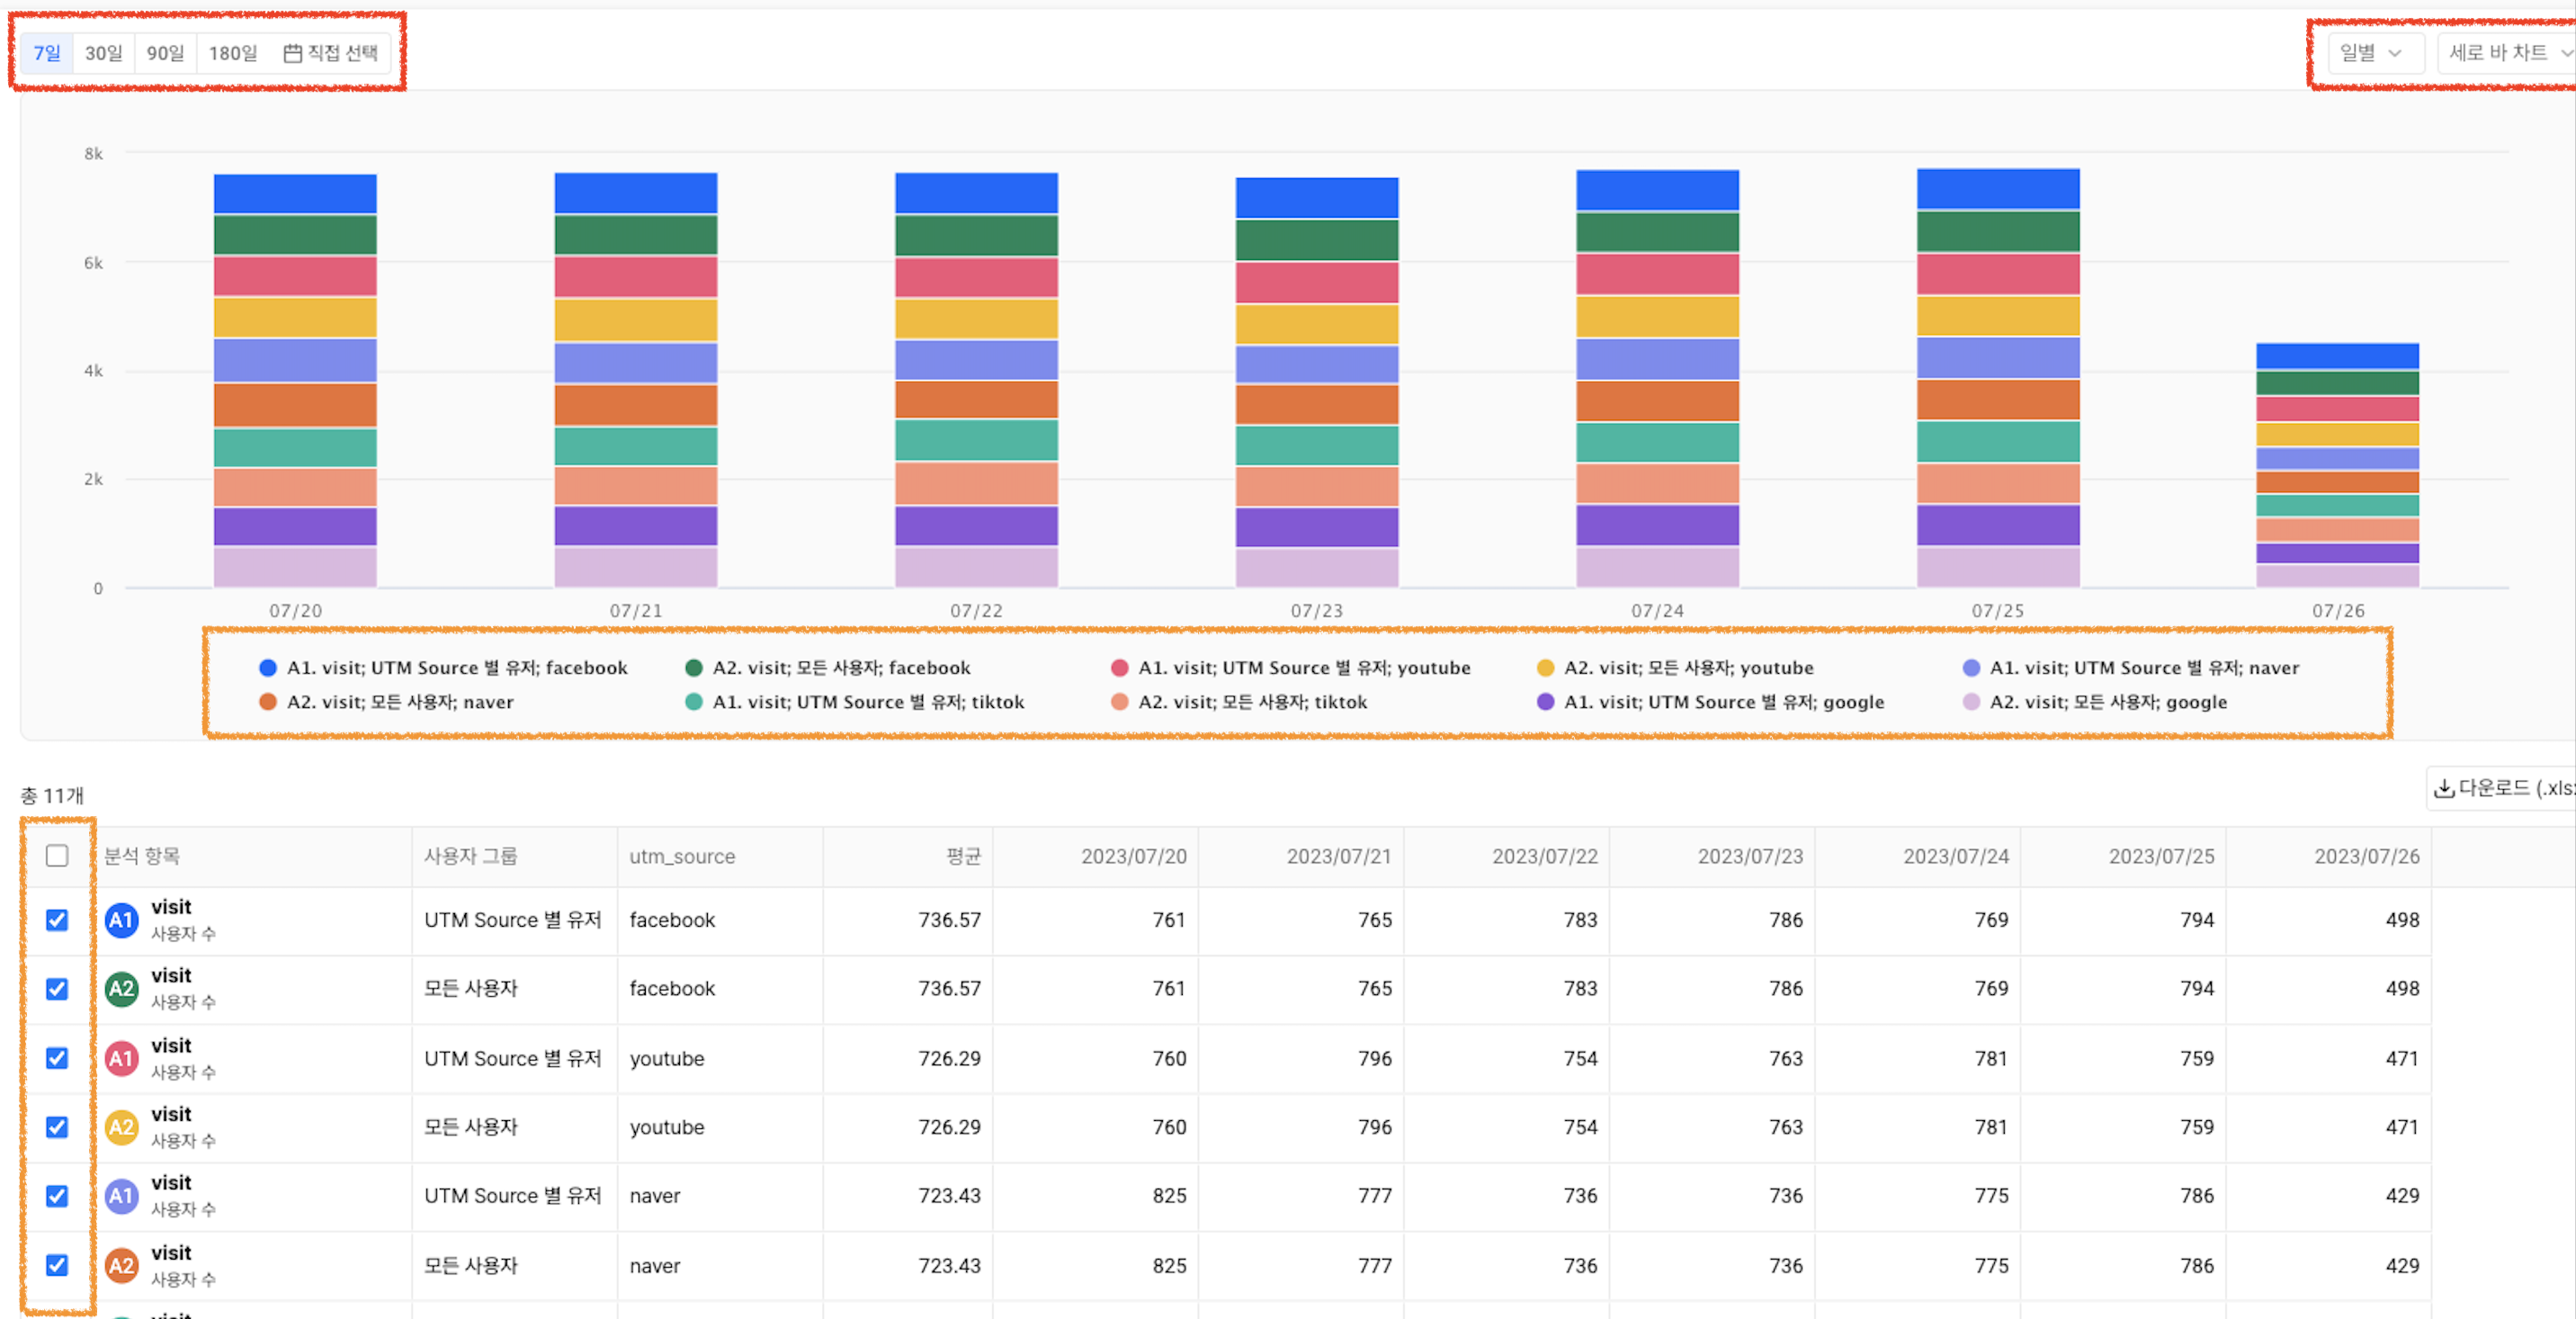Click the green A2 badge for facebook
Image resolution: width=2576 pixels, height=1319 pixels.
[x=121, y=989]
